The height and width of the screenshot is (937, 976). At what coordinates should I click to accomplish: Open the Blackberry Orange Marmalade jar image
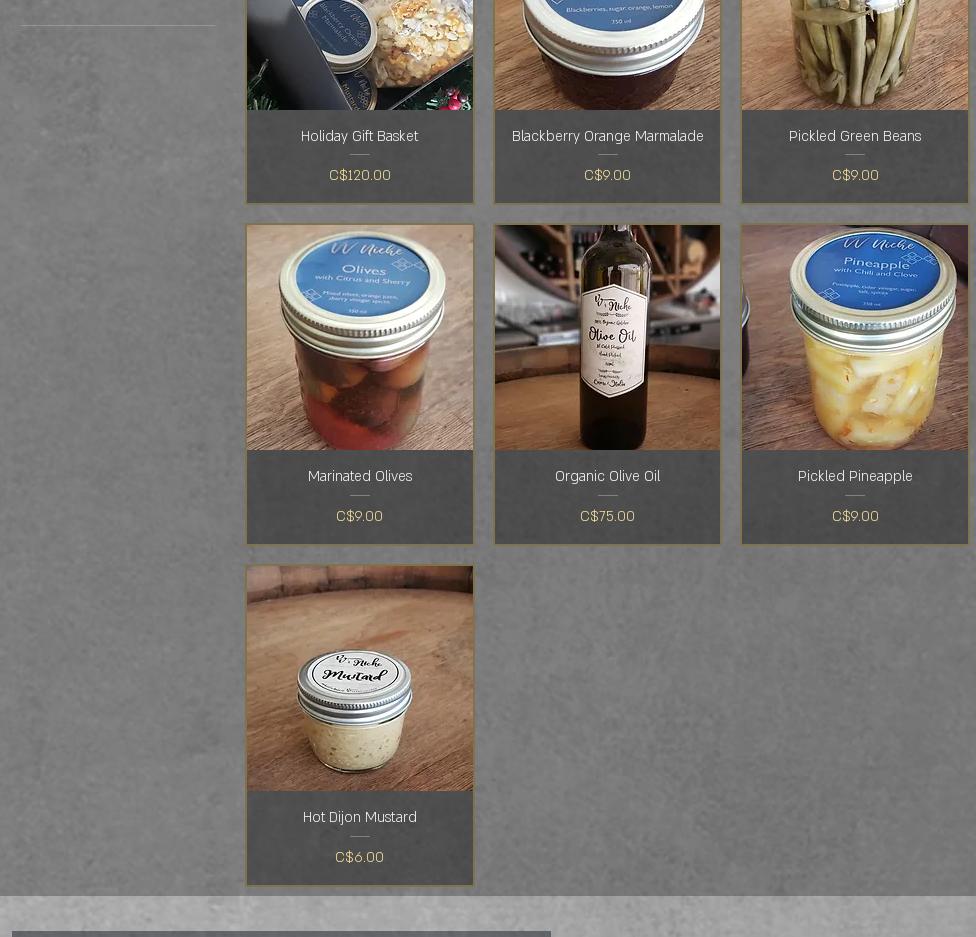point(608,55)
